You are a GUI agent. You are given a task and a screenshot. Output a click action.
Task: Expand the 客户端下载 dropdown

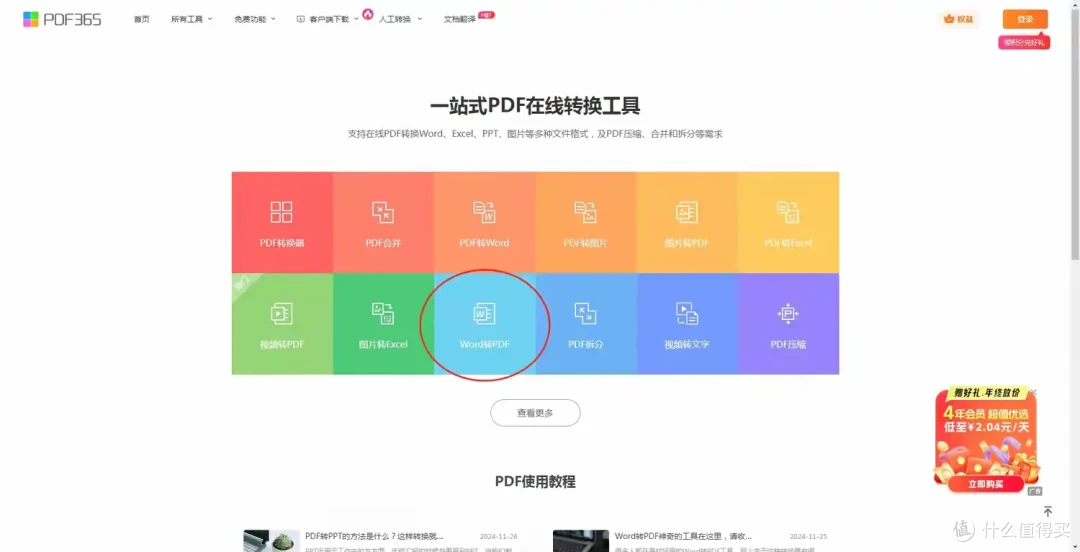click(328, 19)
